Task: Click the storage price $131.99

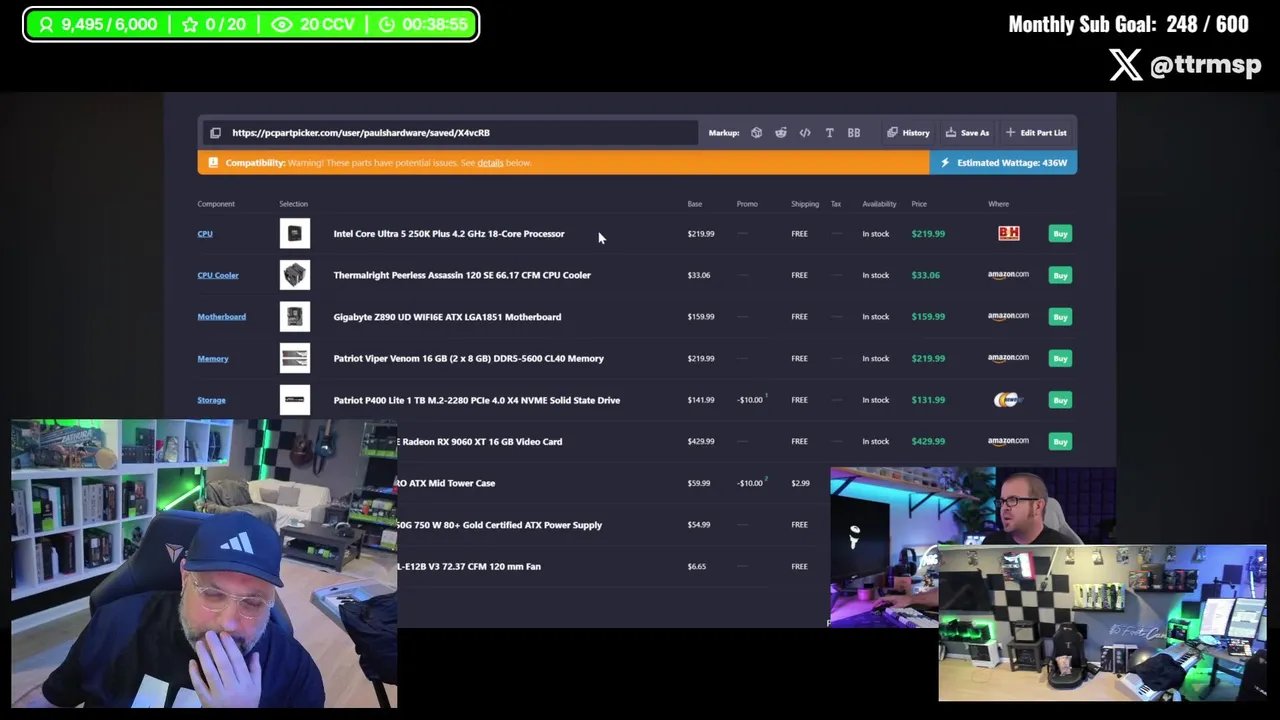Action: tap(928, 400)
